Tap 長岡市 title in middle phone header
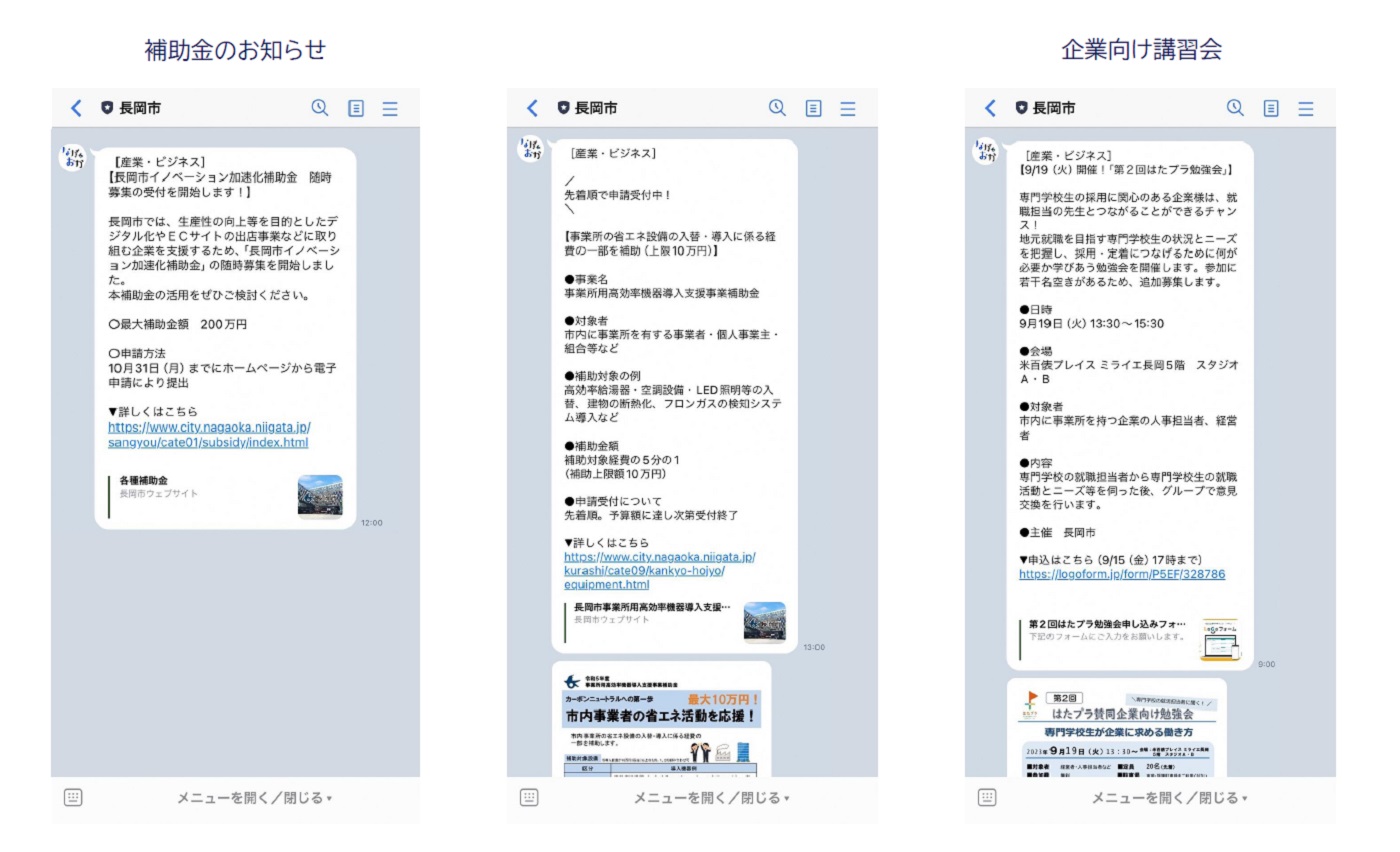The image size is (1400, 852). (596, 108)
